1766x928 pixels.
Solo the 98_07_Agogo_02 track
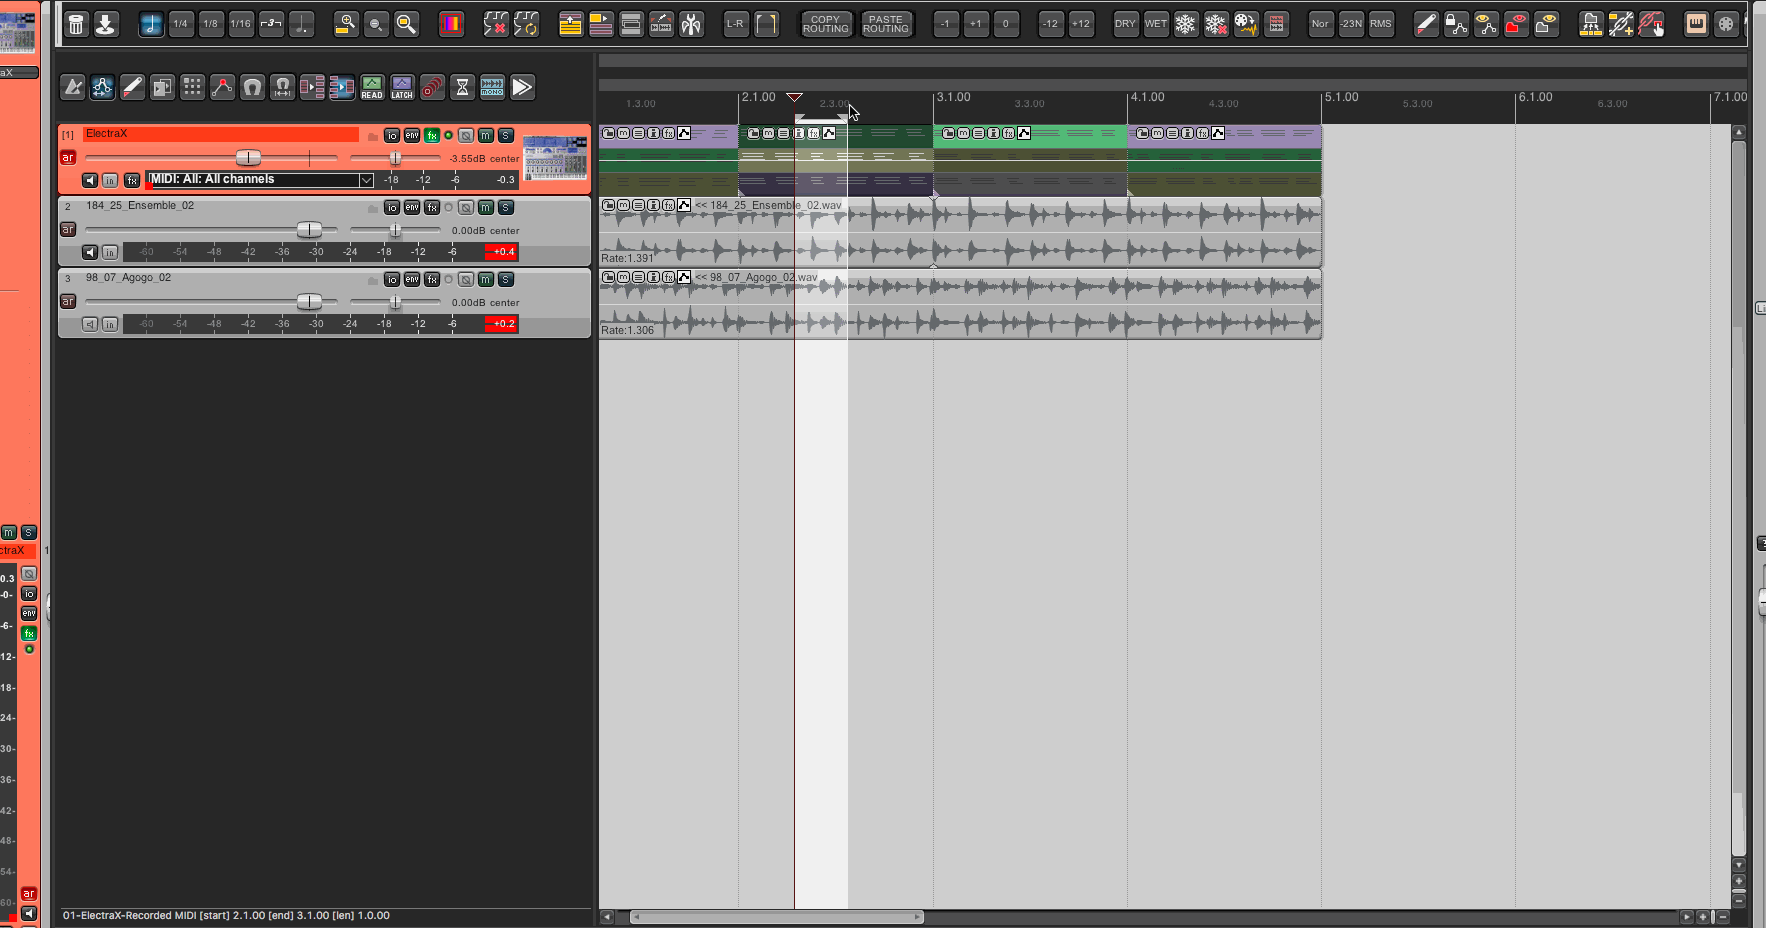506,279
